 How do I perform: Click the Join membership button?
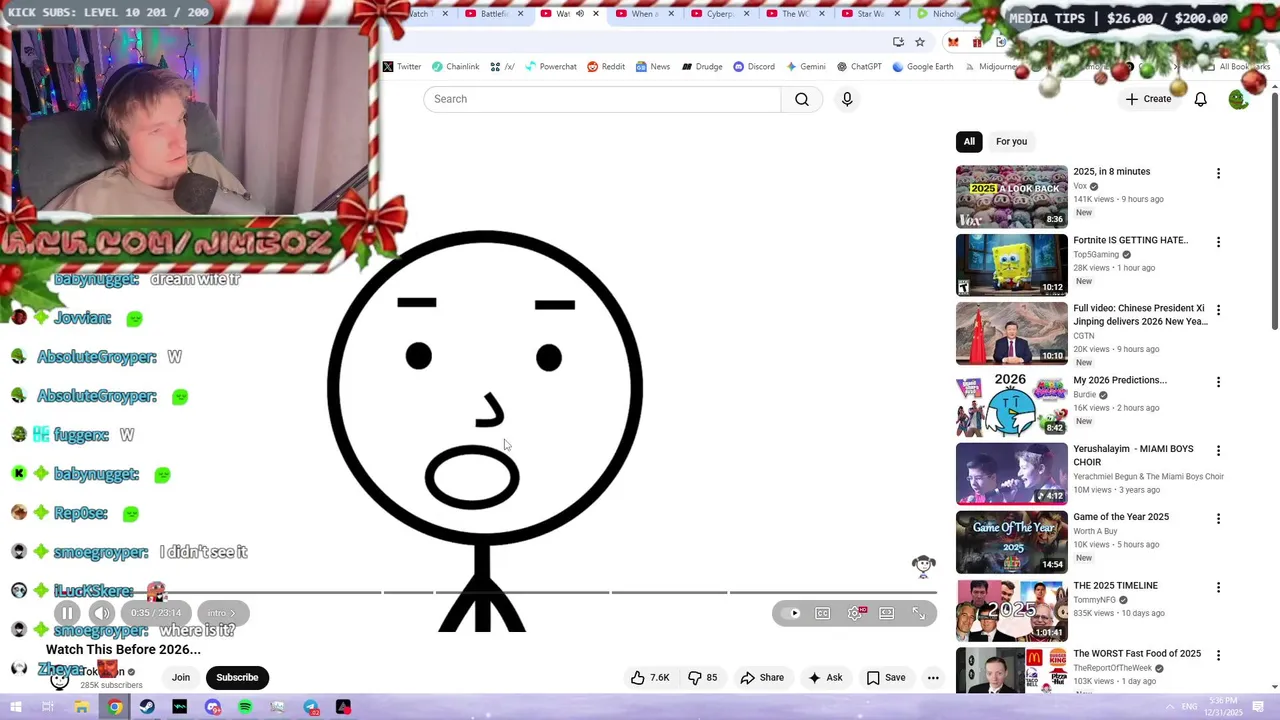pyautogui.click(x=181, y=677)
